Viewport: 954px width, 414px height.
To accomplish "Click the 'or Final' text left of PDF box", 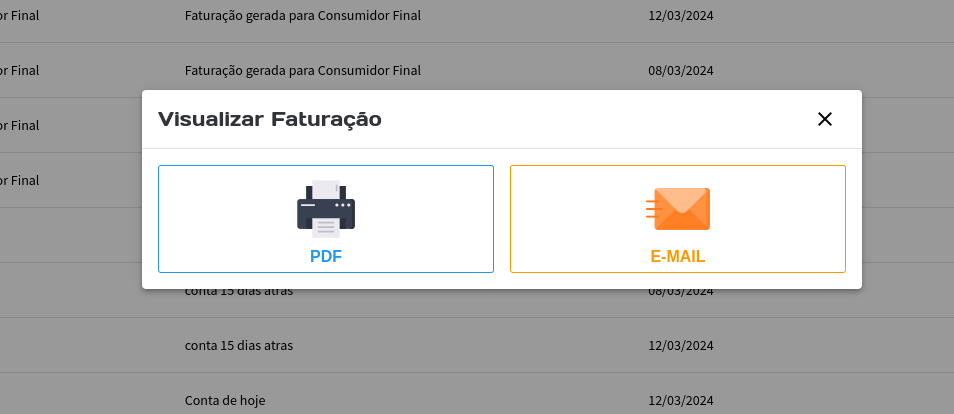I will point(19,180).
